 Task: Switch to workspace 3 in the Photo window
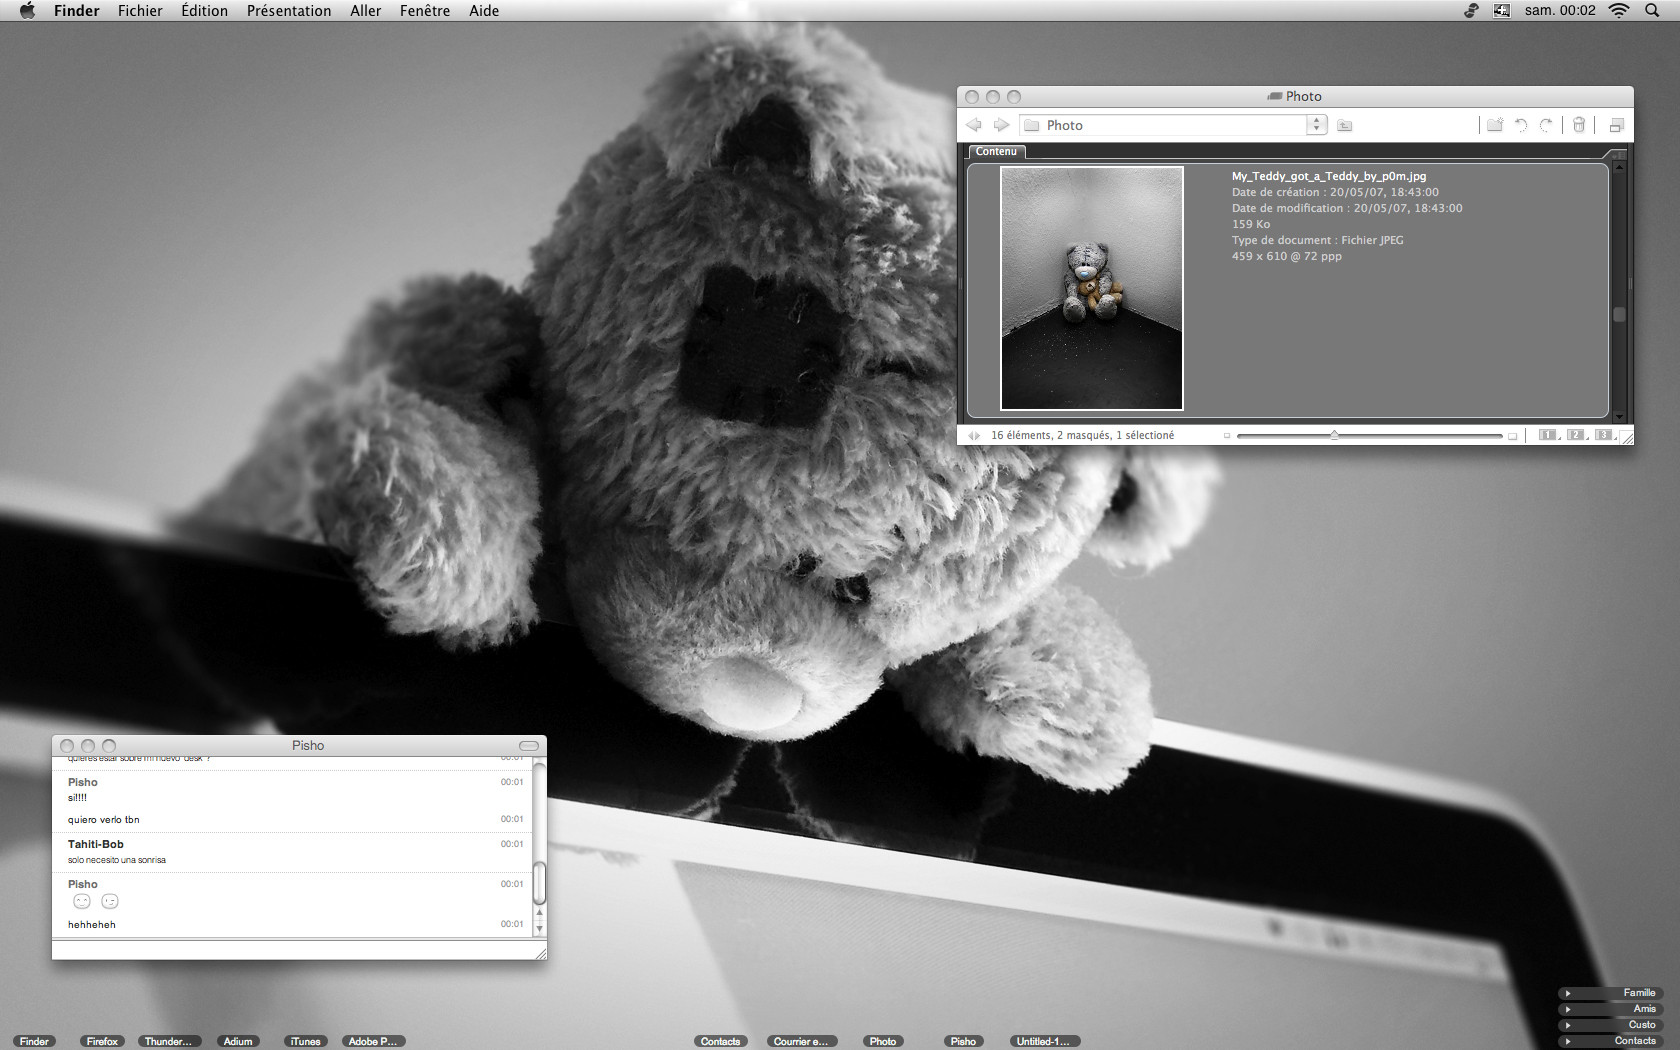click(x=1604, y=435)
